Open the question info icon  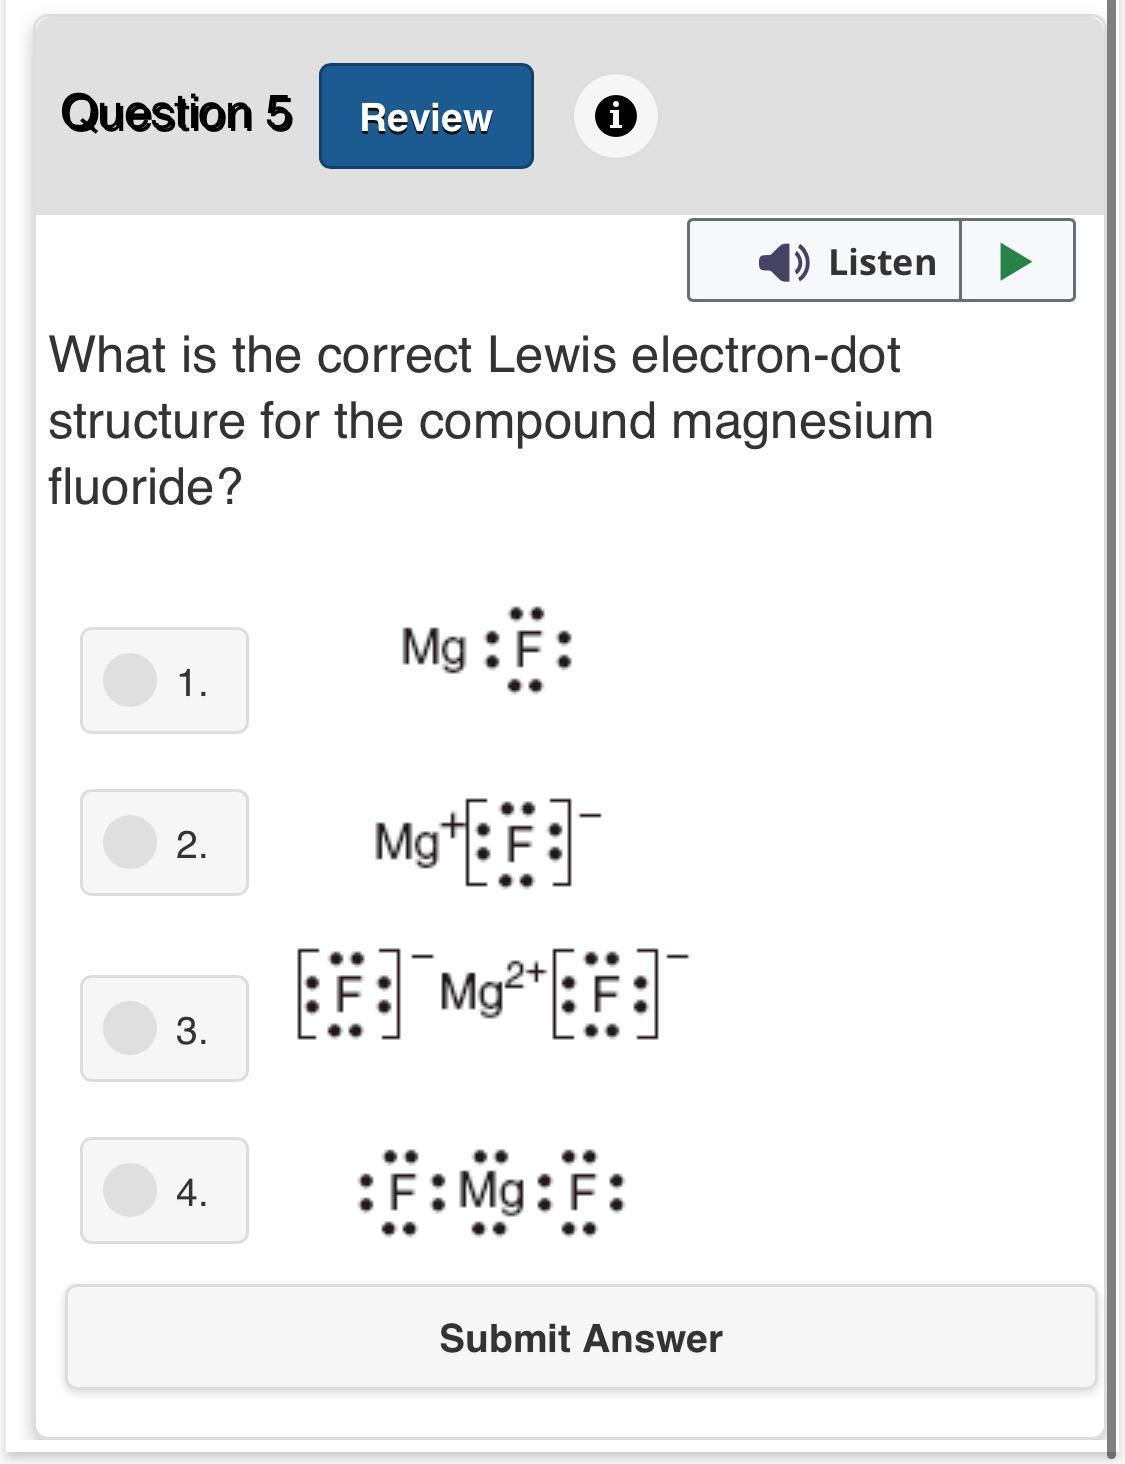tap(615, 116)
